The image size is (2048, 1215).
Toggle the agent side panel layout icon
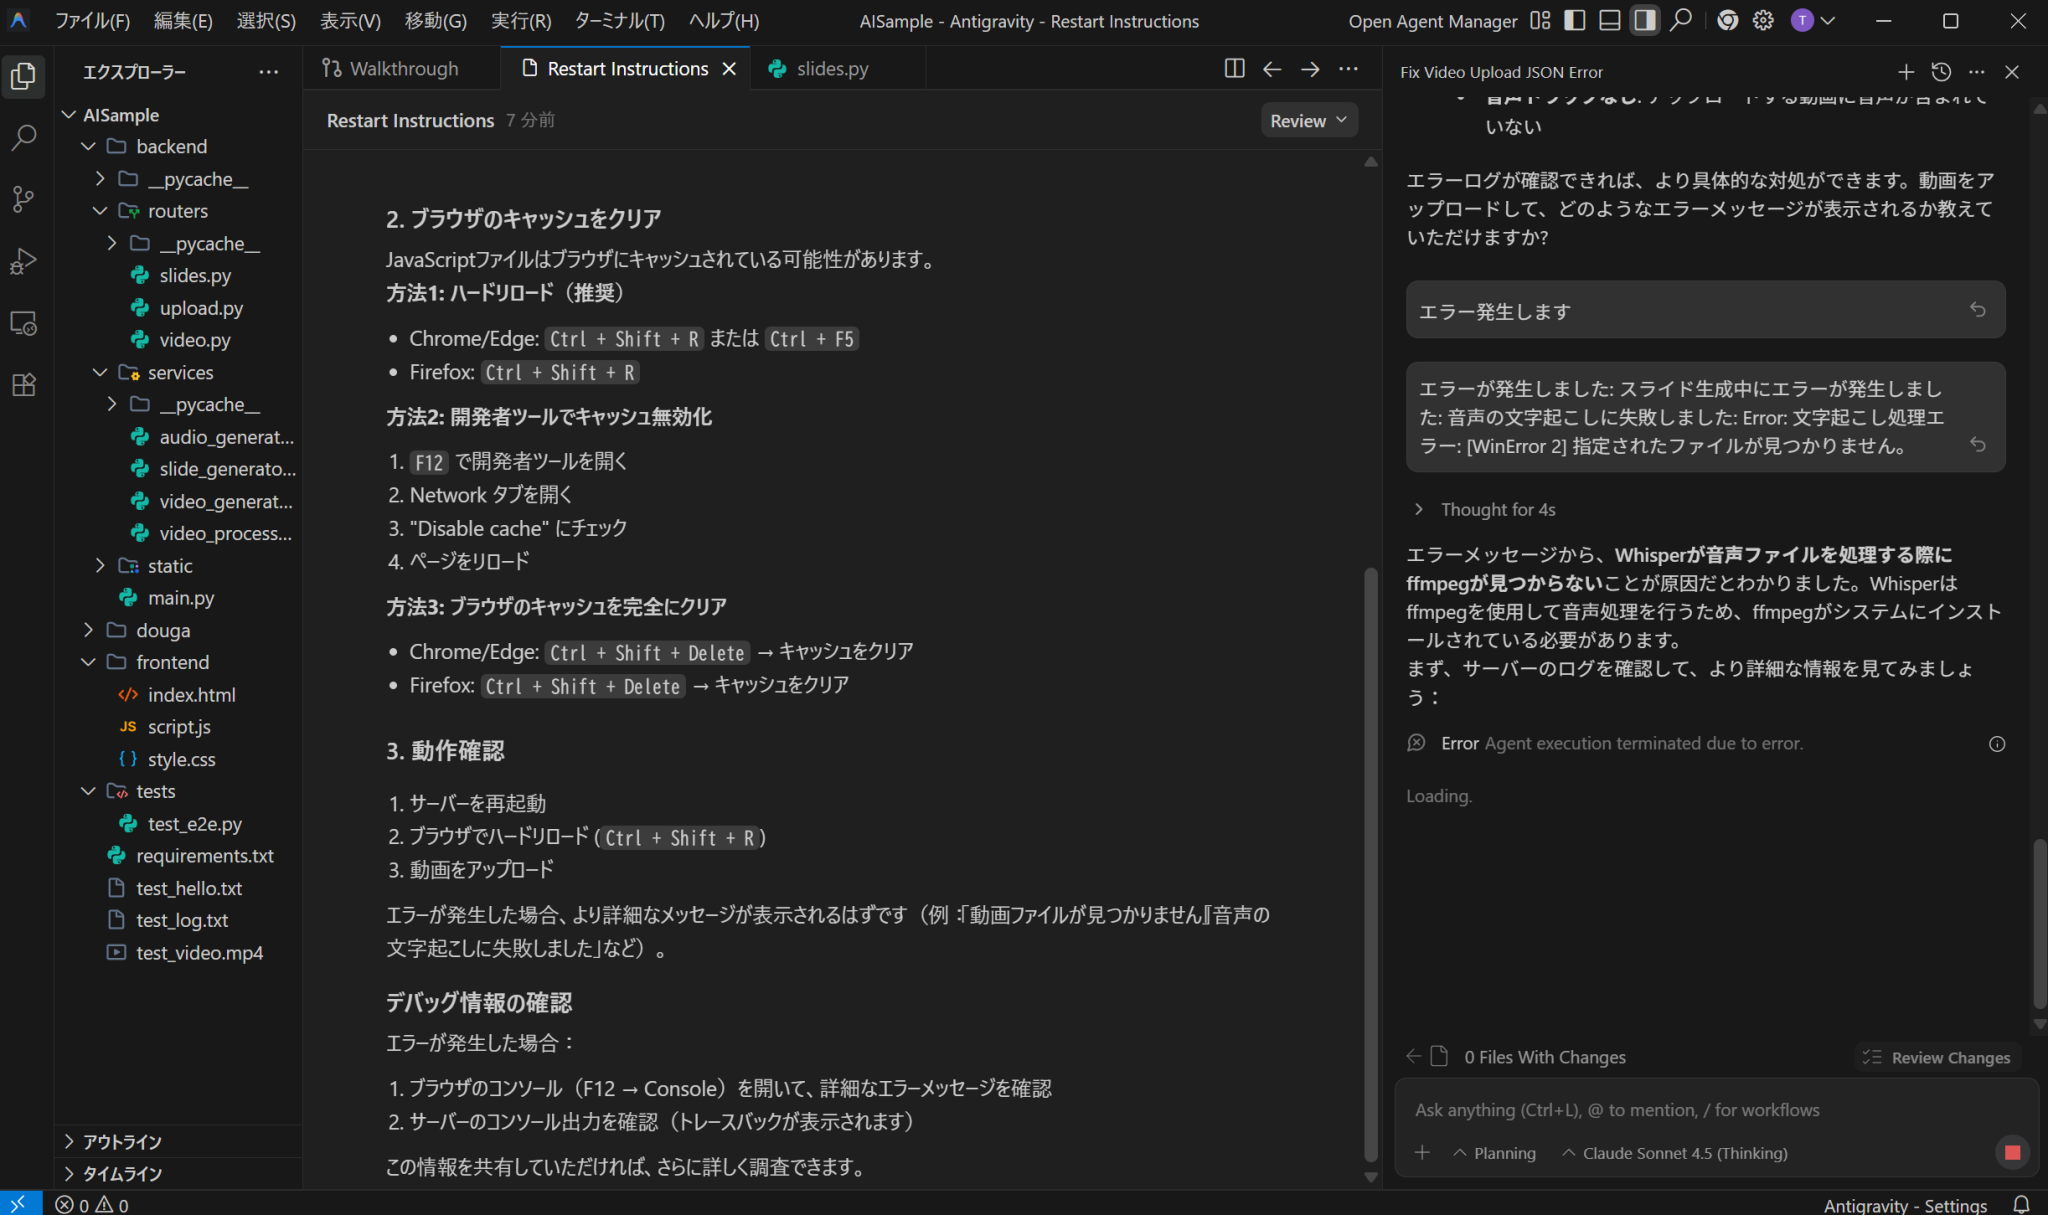pyautogui.click(x=1645, y=21)
